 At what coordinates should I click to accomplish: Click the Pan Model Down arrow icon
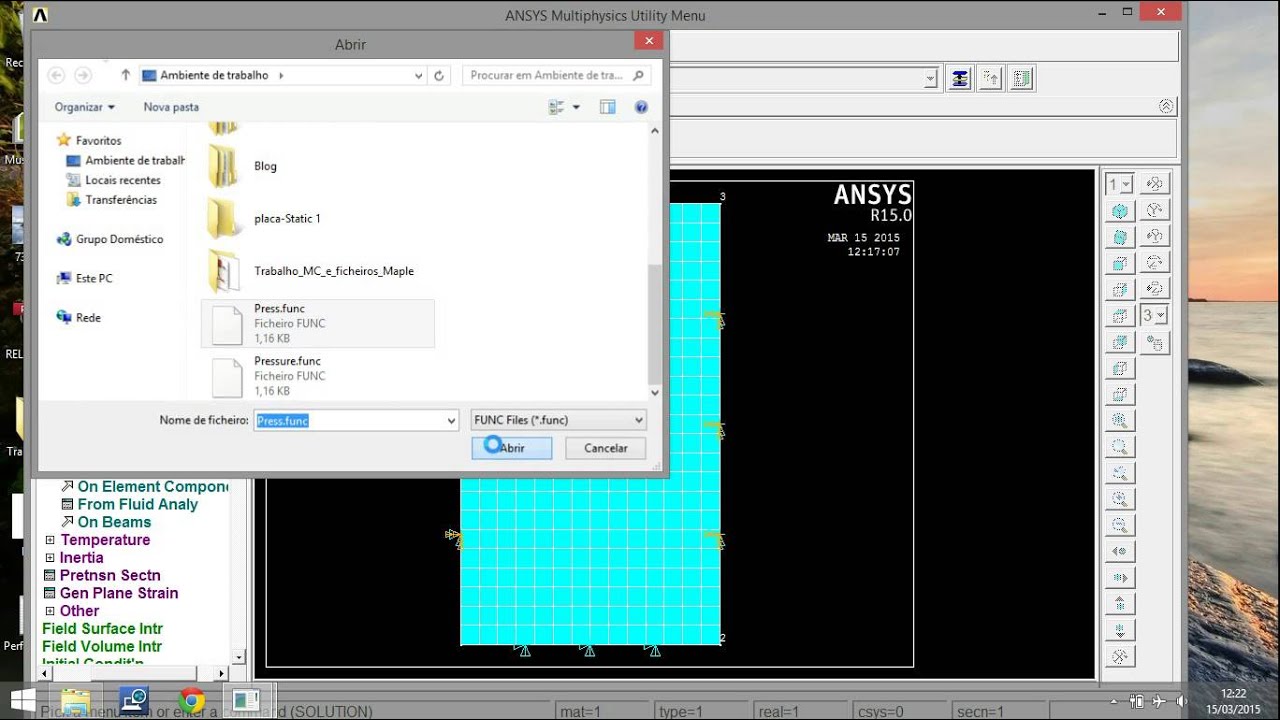[x=1120, y=630]
